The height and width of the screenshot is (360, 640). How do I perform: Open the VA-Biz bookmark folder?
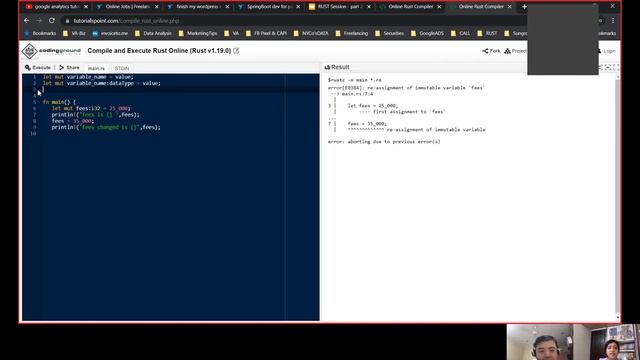[x=74, y=33]
